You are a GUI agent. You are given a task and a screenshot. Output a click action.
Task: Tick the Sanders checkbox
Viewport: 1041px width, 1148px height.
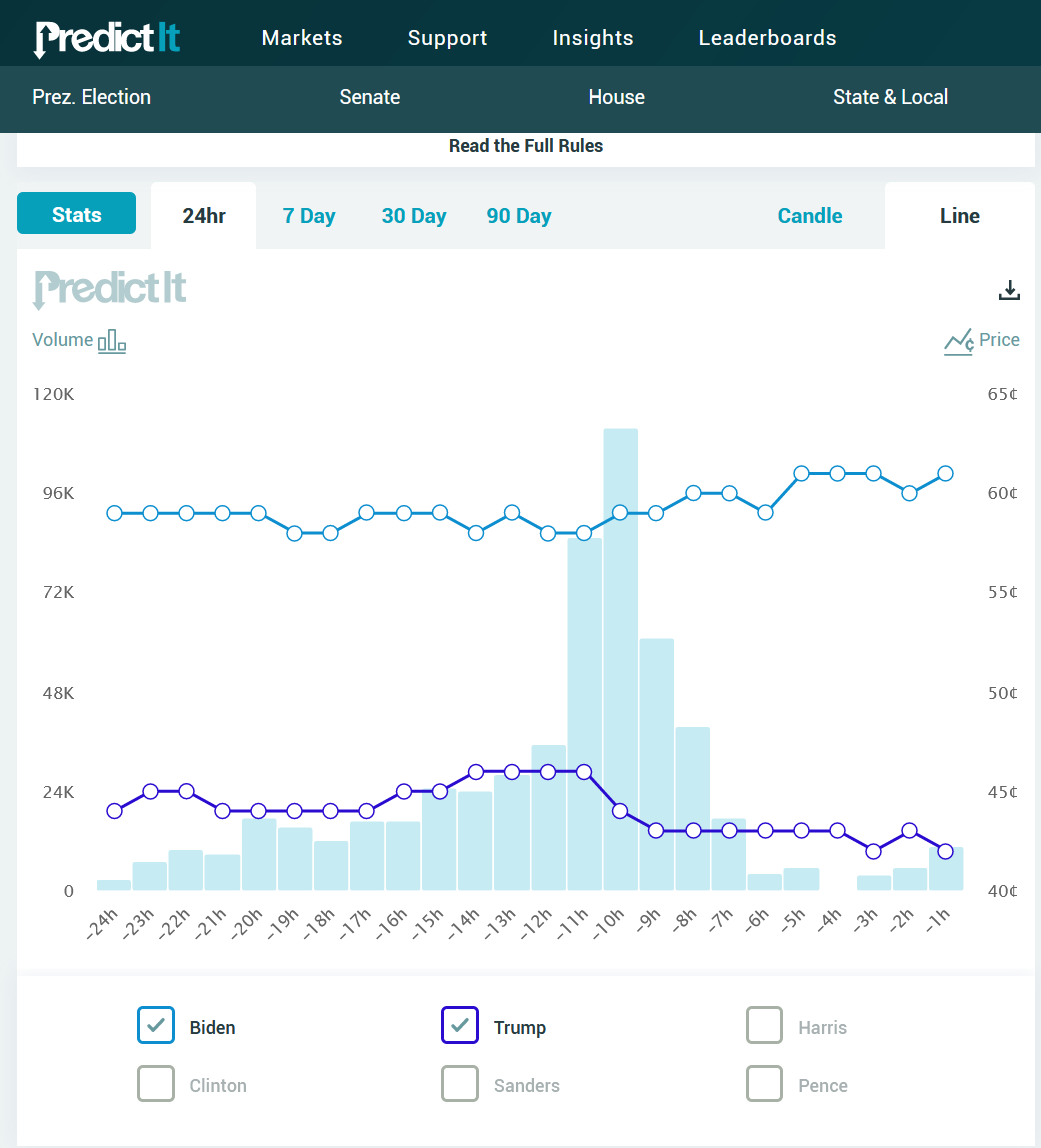tap(460, 1083)
